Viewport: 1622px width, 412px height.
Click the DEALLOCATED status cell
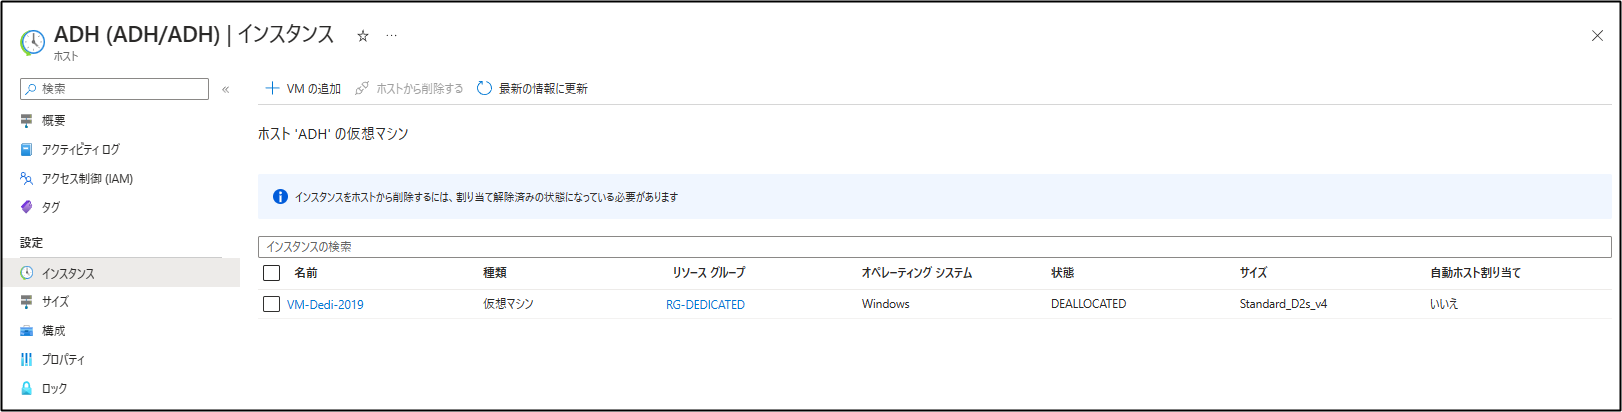coord(1088,304)
